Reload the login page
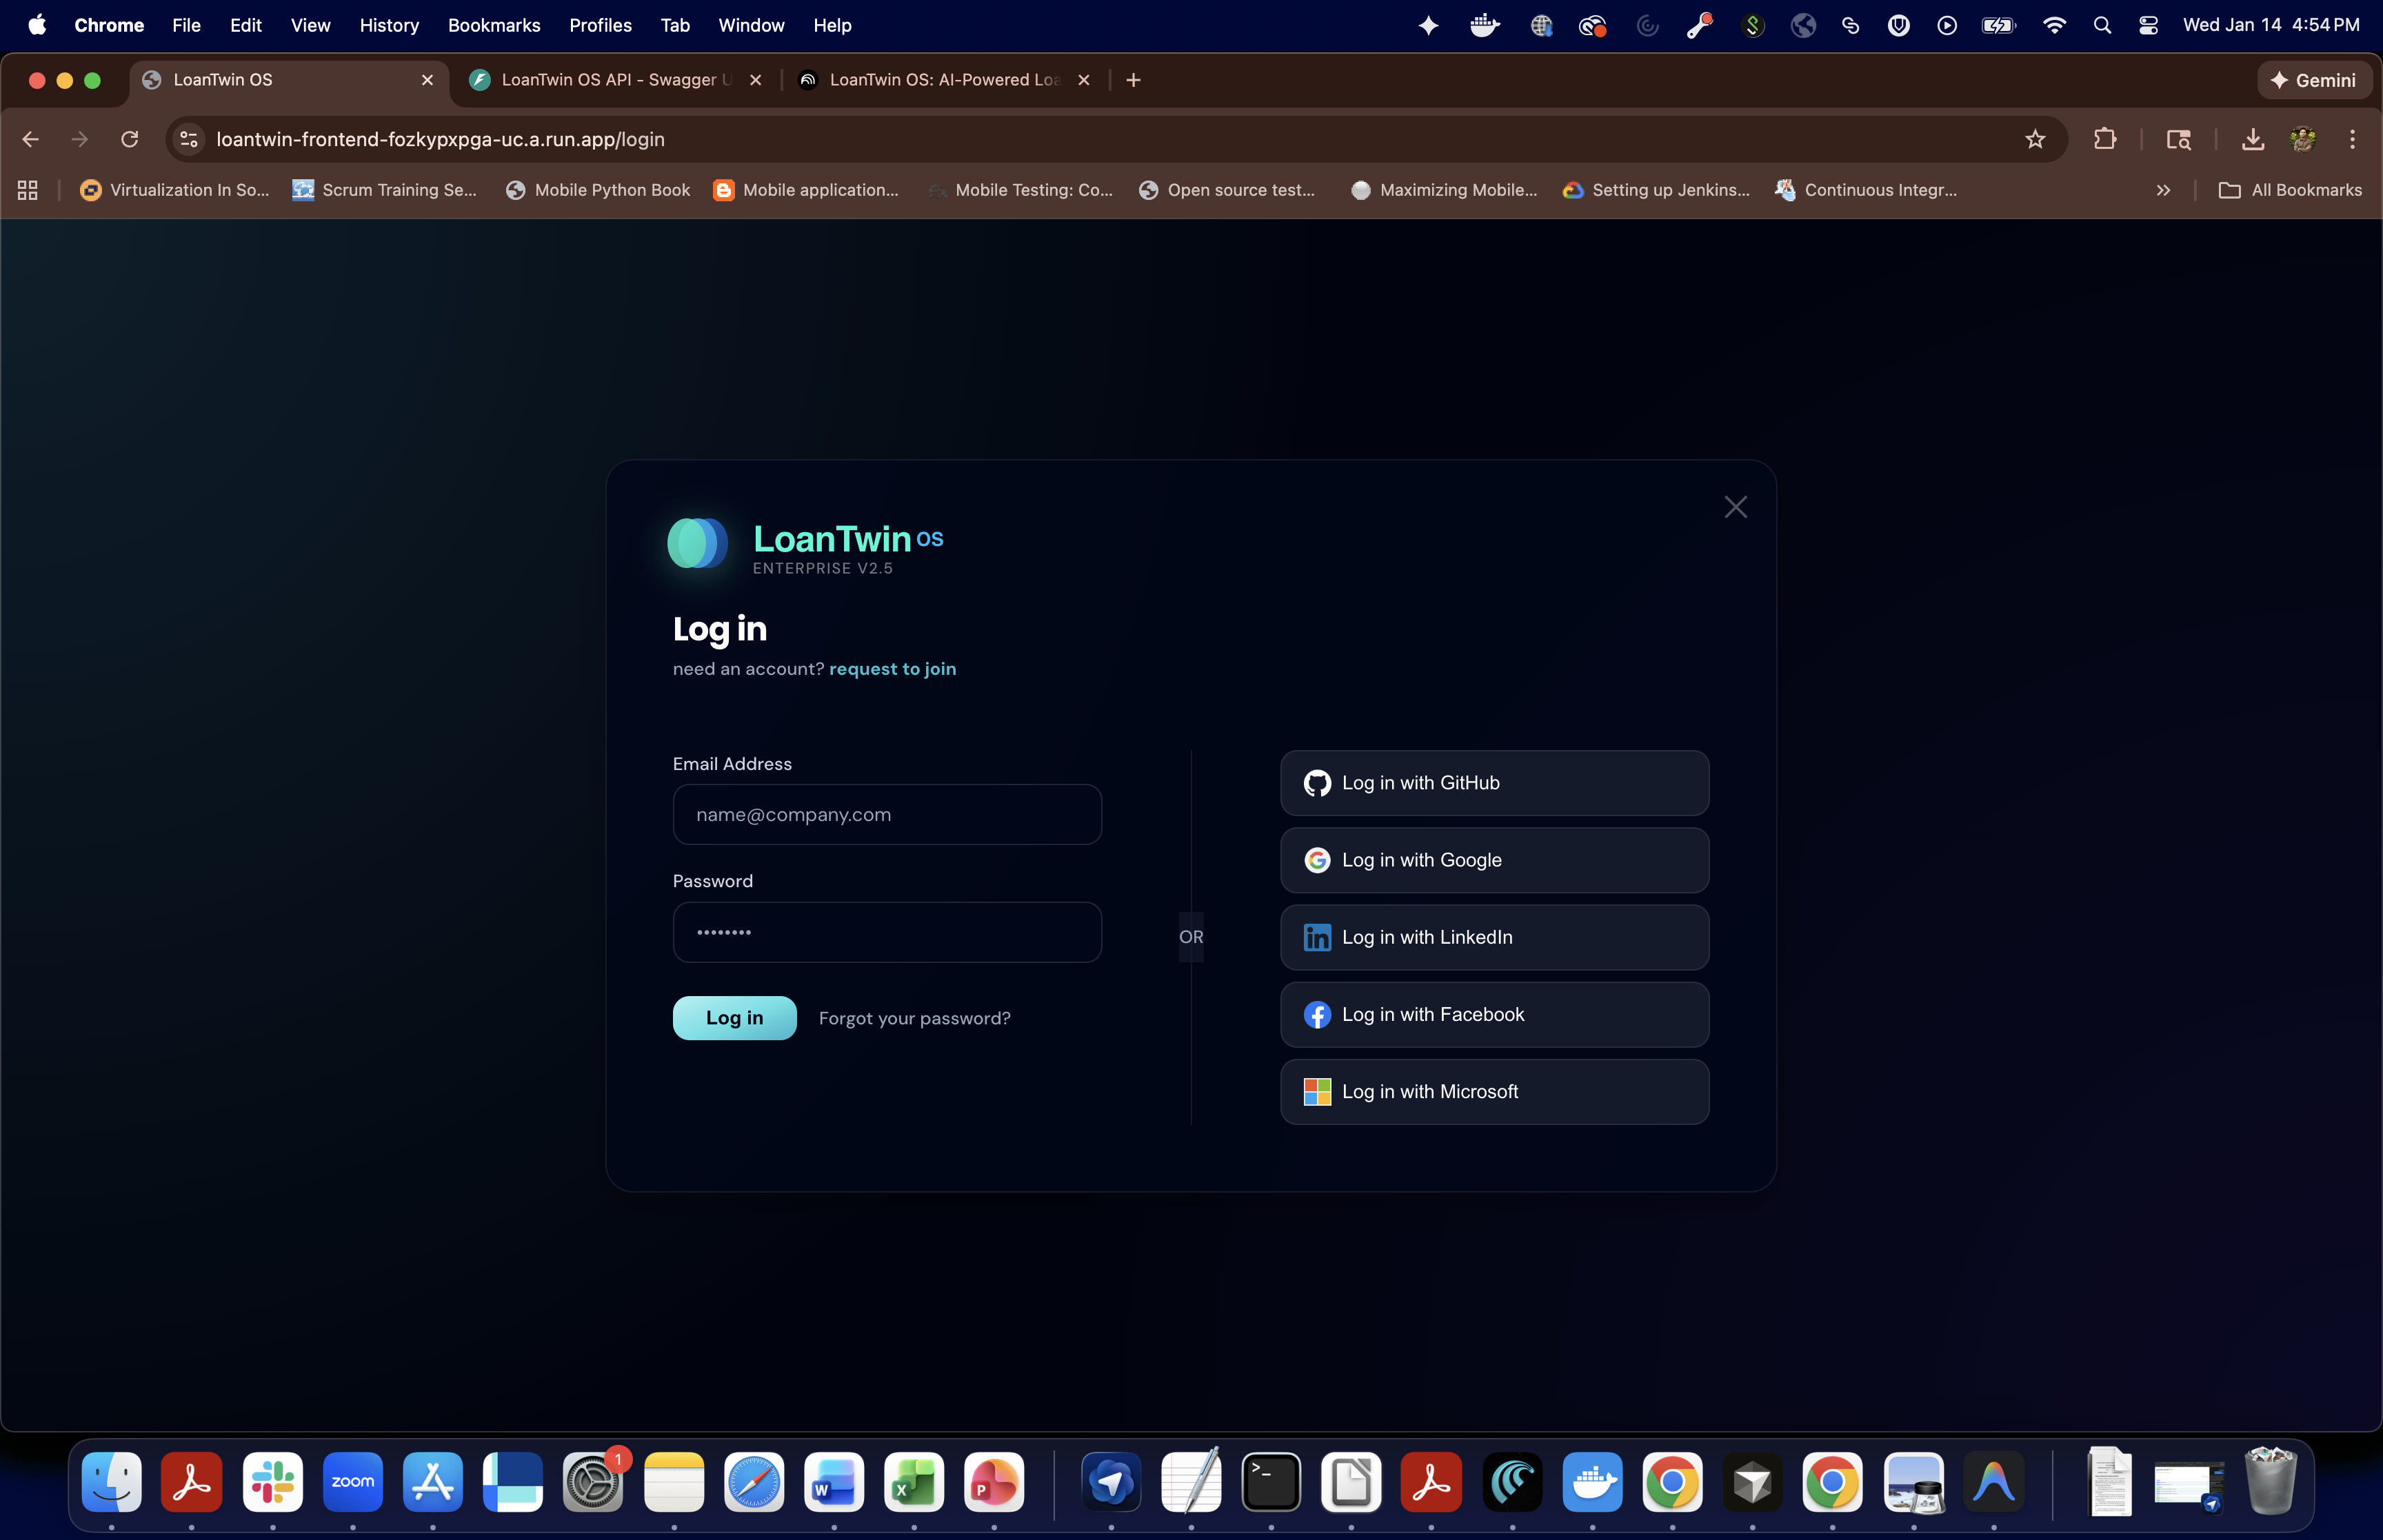The width and height of the screenshot is (2383, 1540). tap(129, 139)
